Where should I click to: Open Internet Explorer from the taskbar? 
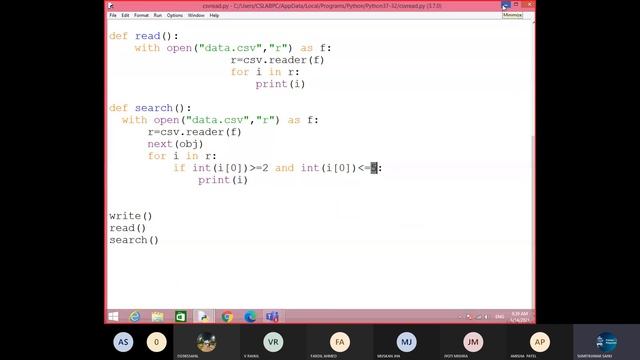[x=135, y=316]
